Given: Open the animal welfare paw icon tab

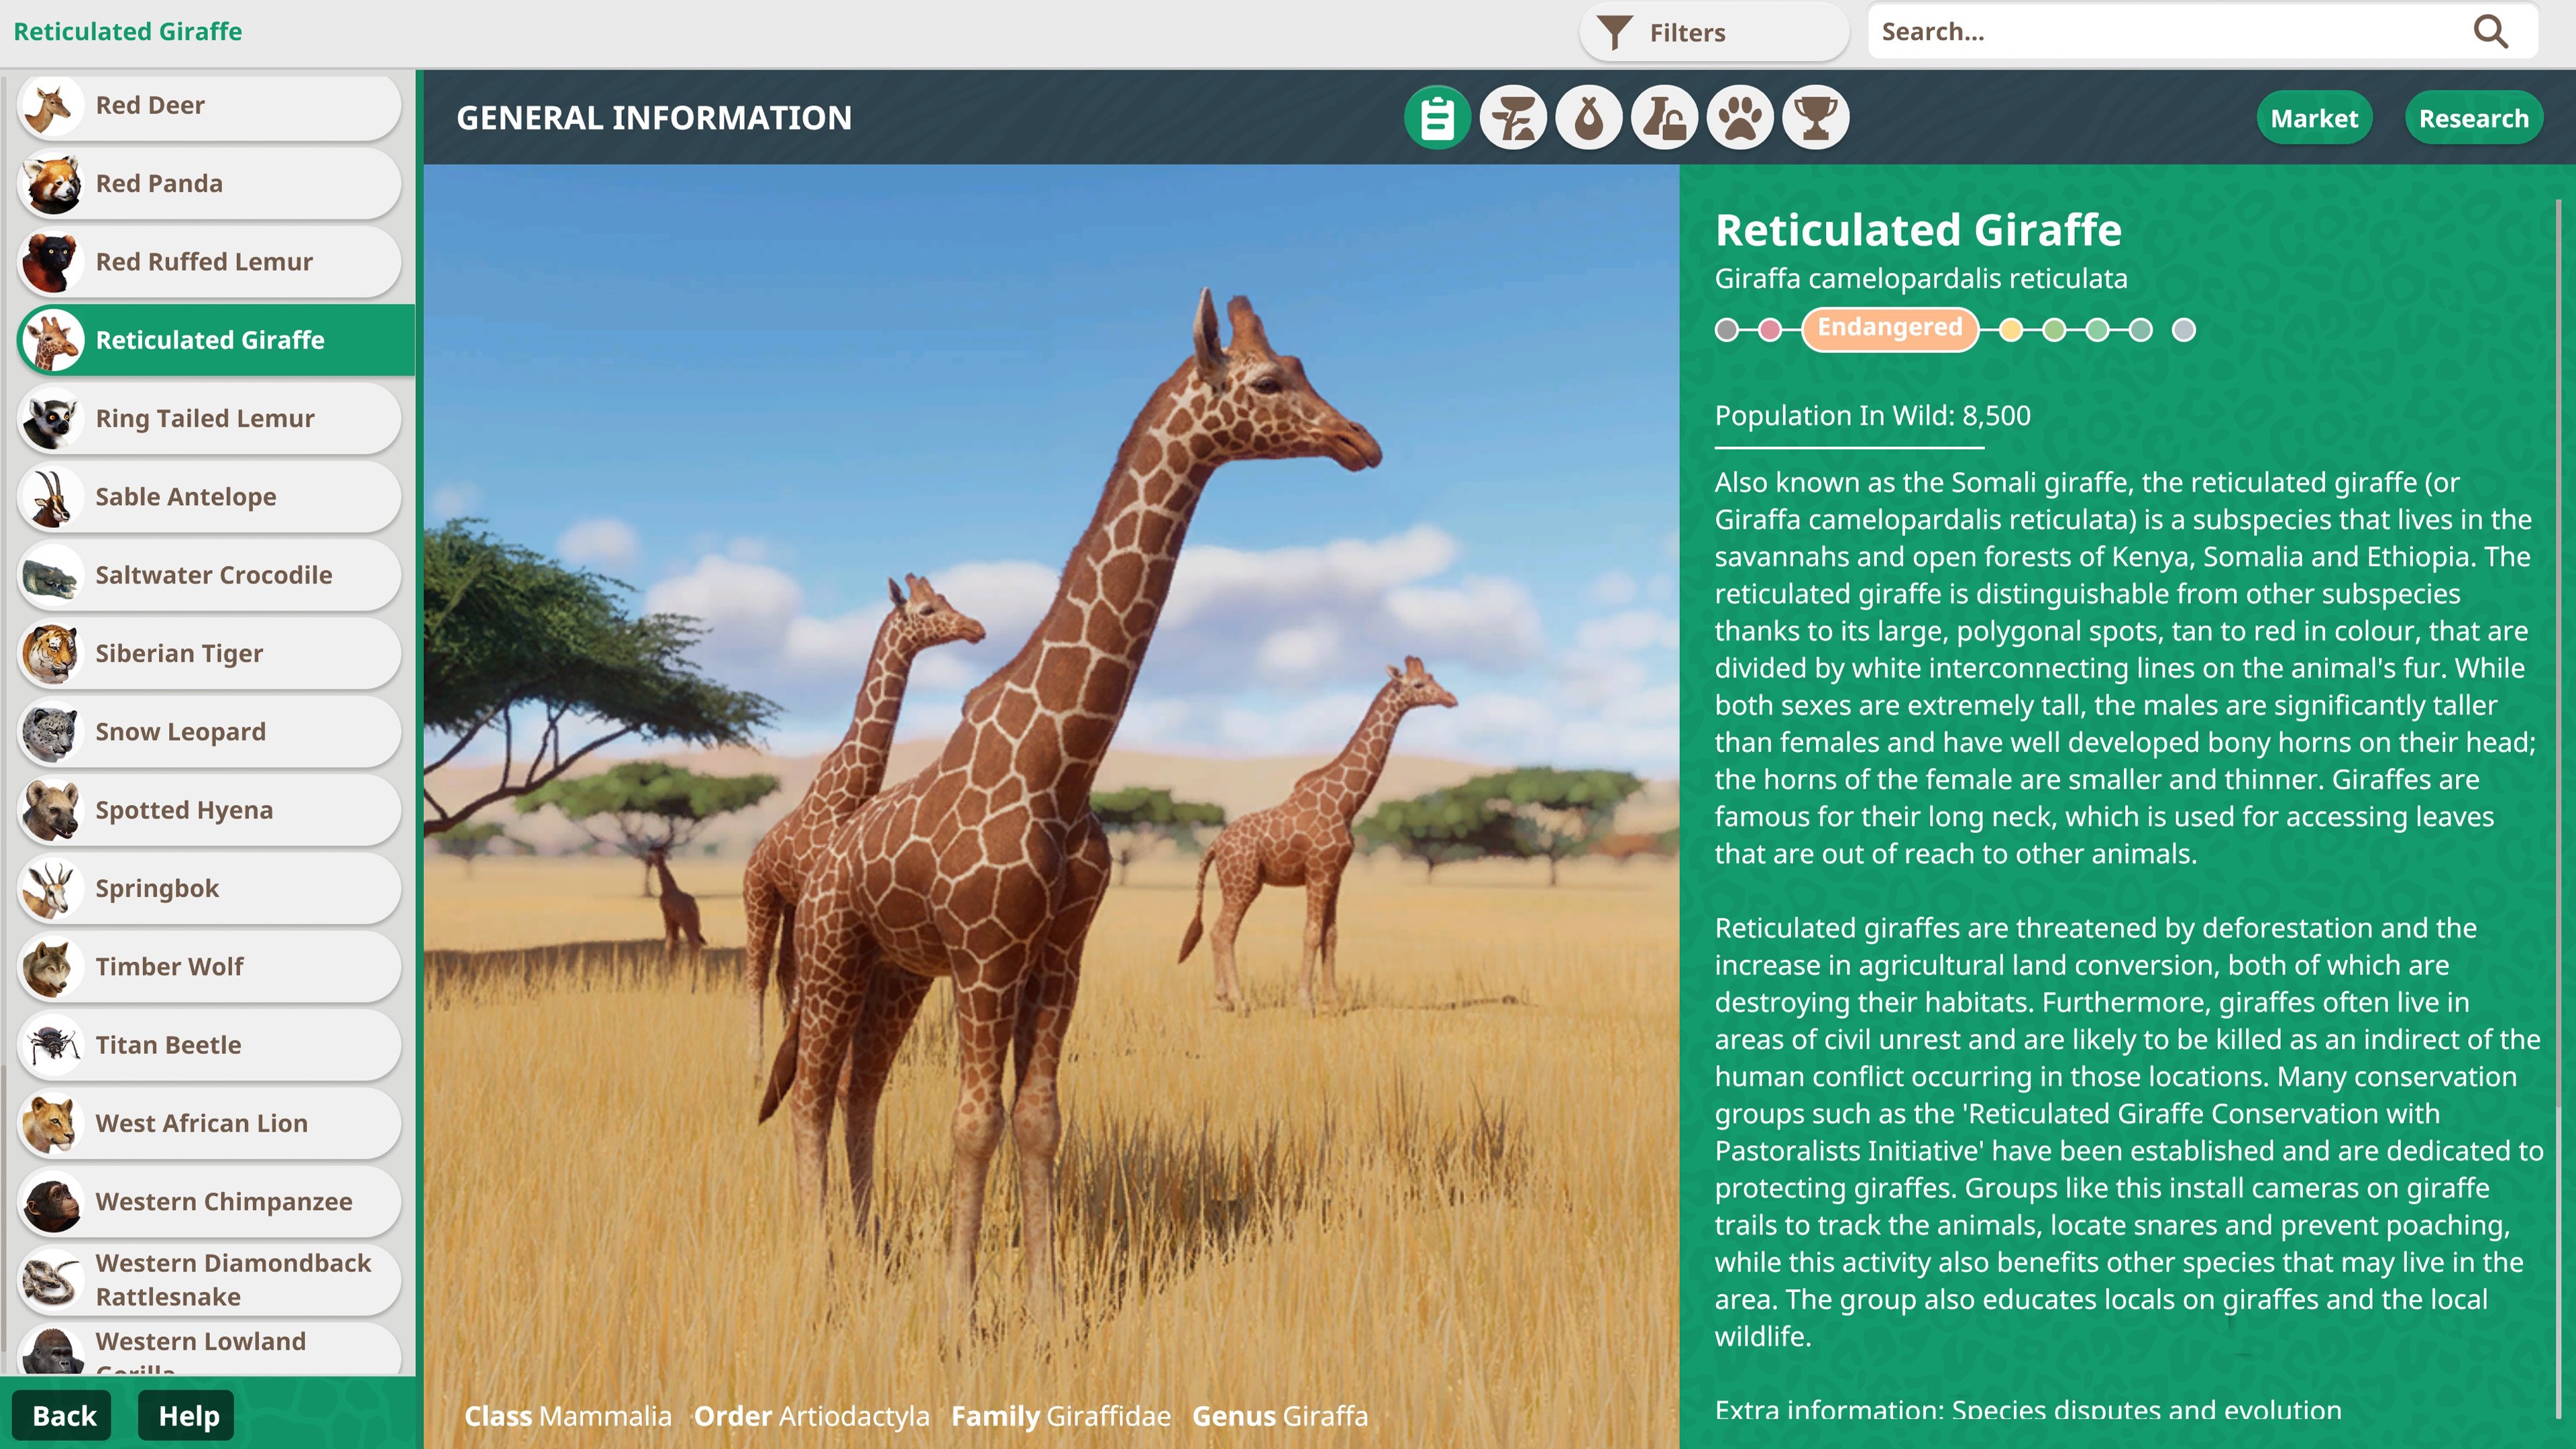Looking at the screenshot, I should coord(1741,117).
